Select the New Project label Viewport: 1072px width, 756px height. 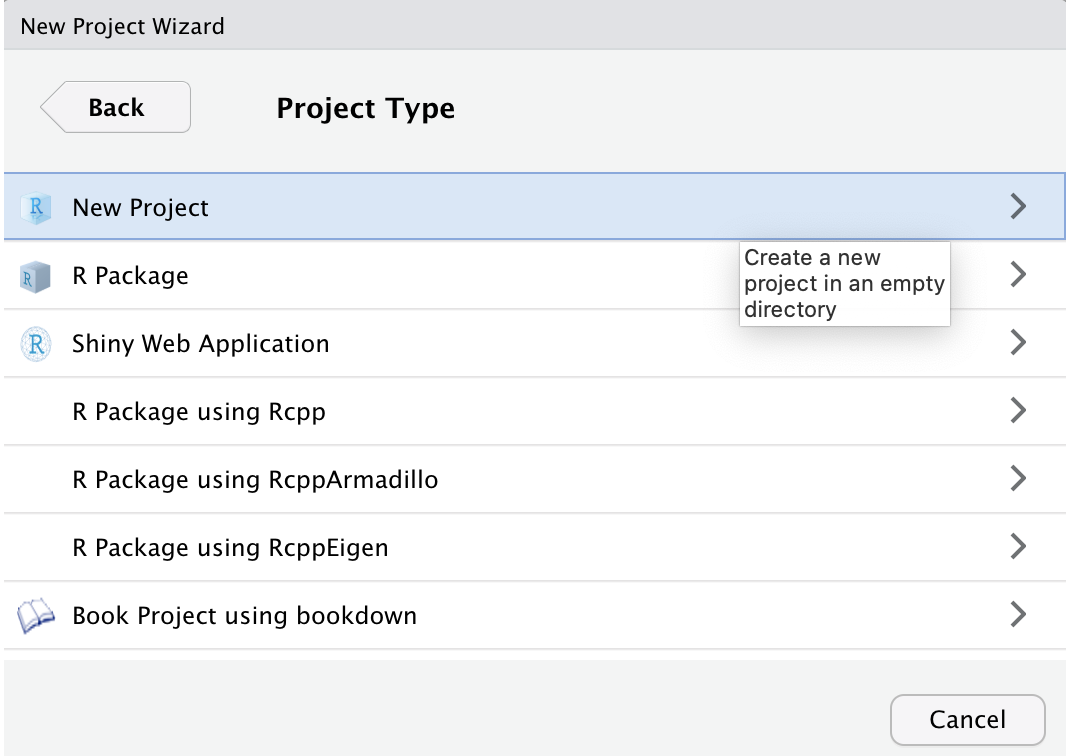140,208
